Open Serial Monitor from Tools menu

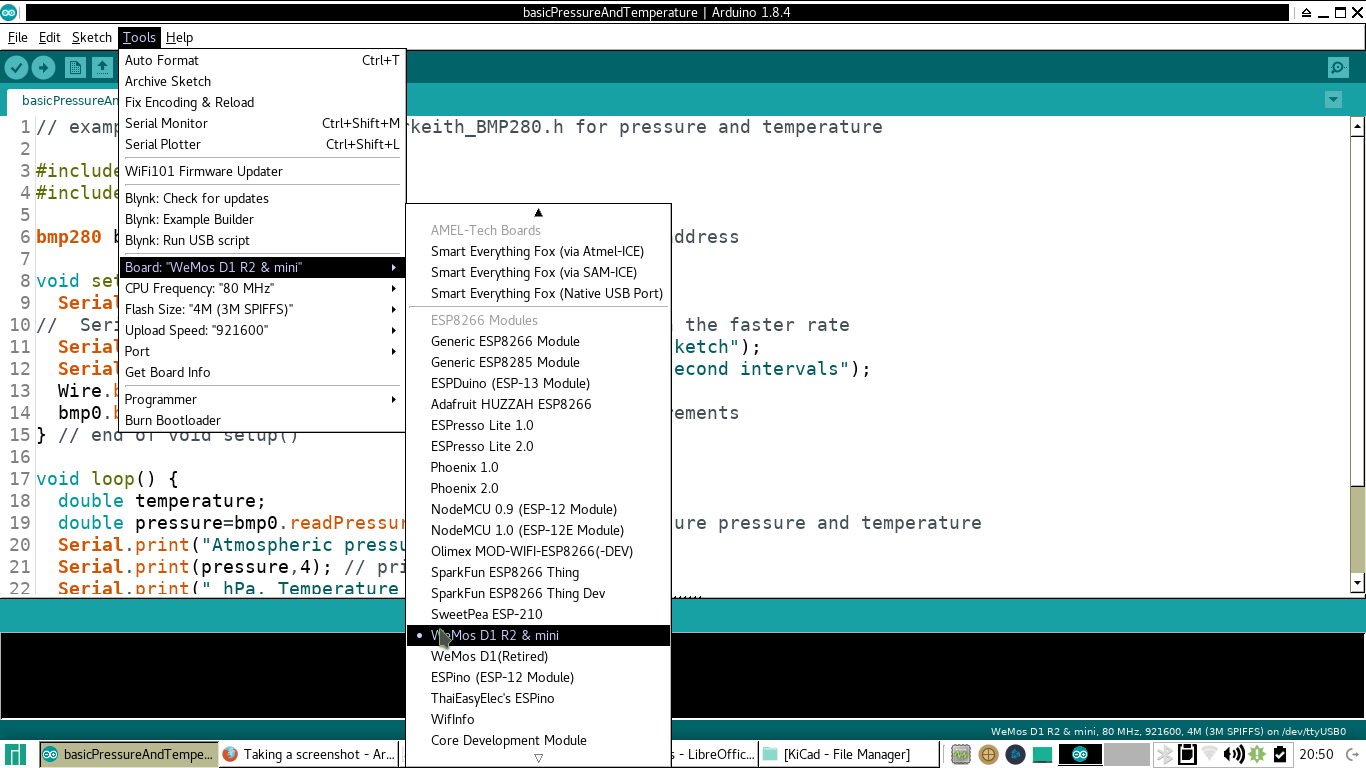coord(262,123)
